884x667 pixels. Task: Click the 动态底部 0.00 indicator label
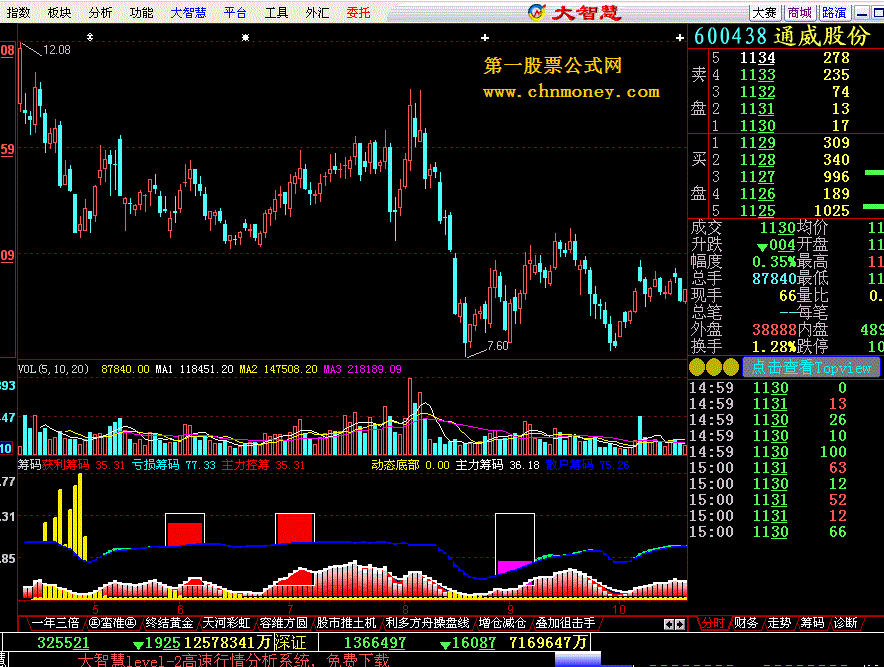pyautogui.click(x=410, y=465)
